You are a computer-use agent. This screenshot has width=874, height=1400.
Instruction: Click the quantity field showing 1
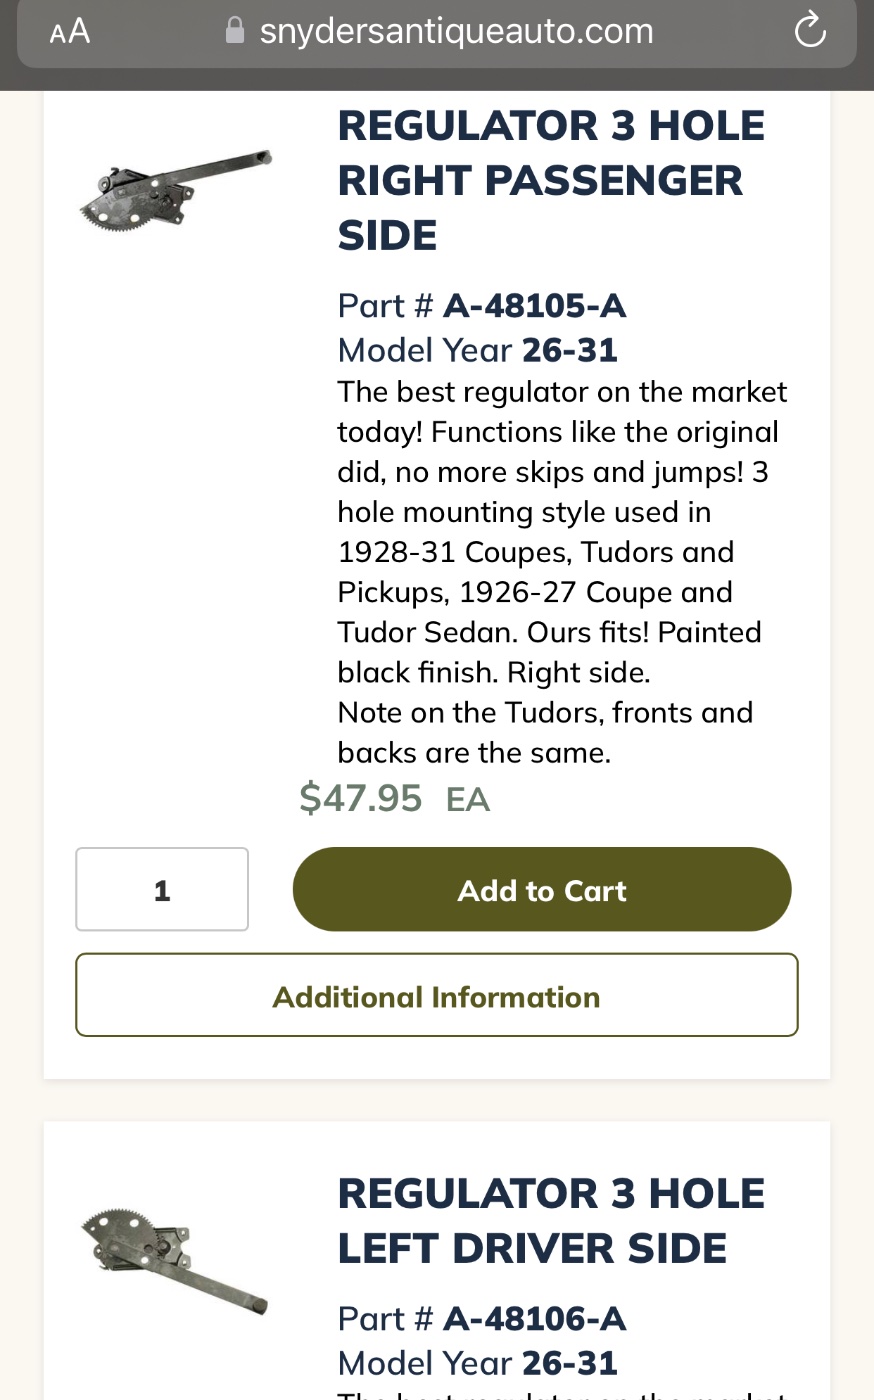coord(162,889)
